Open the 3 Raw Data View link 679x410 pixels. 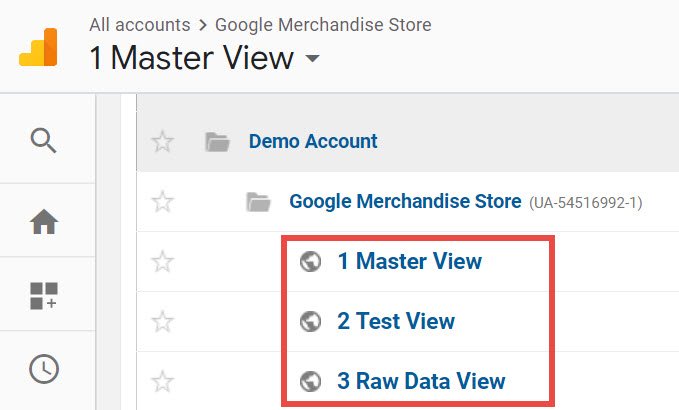coord(421,381)
